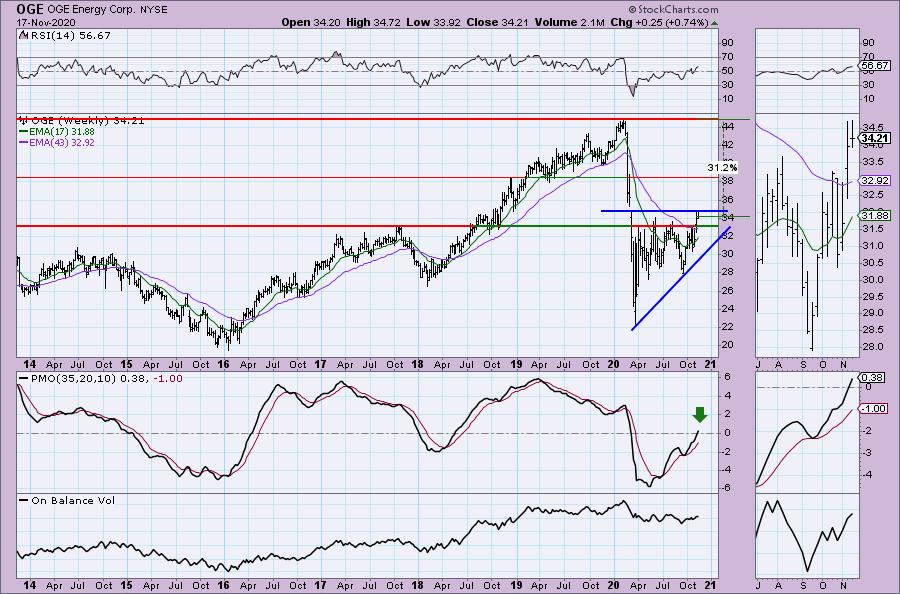Viewport: 900px width, 594px height.
Task: Click the 'Chg +0.25 (+0.74%)' value
Action: coord(659,22)
